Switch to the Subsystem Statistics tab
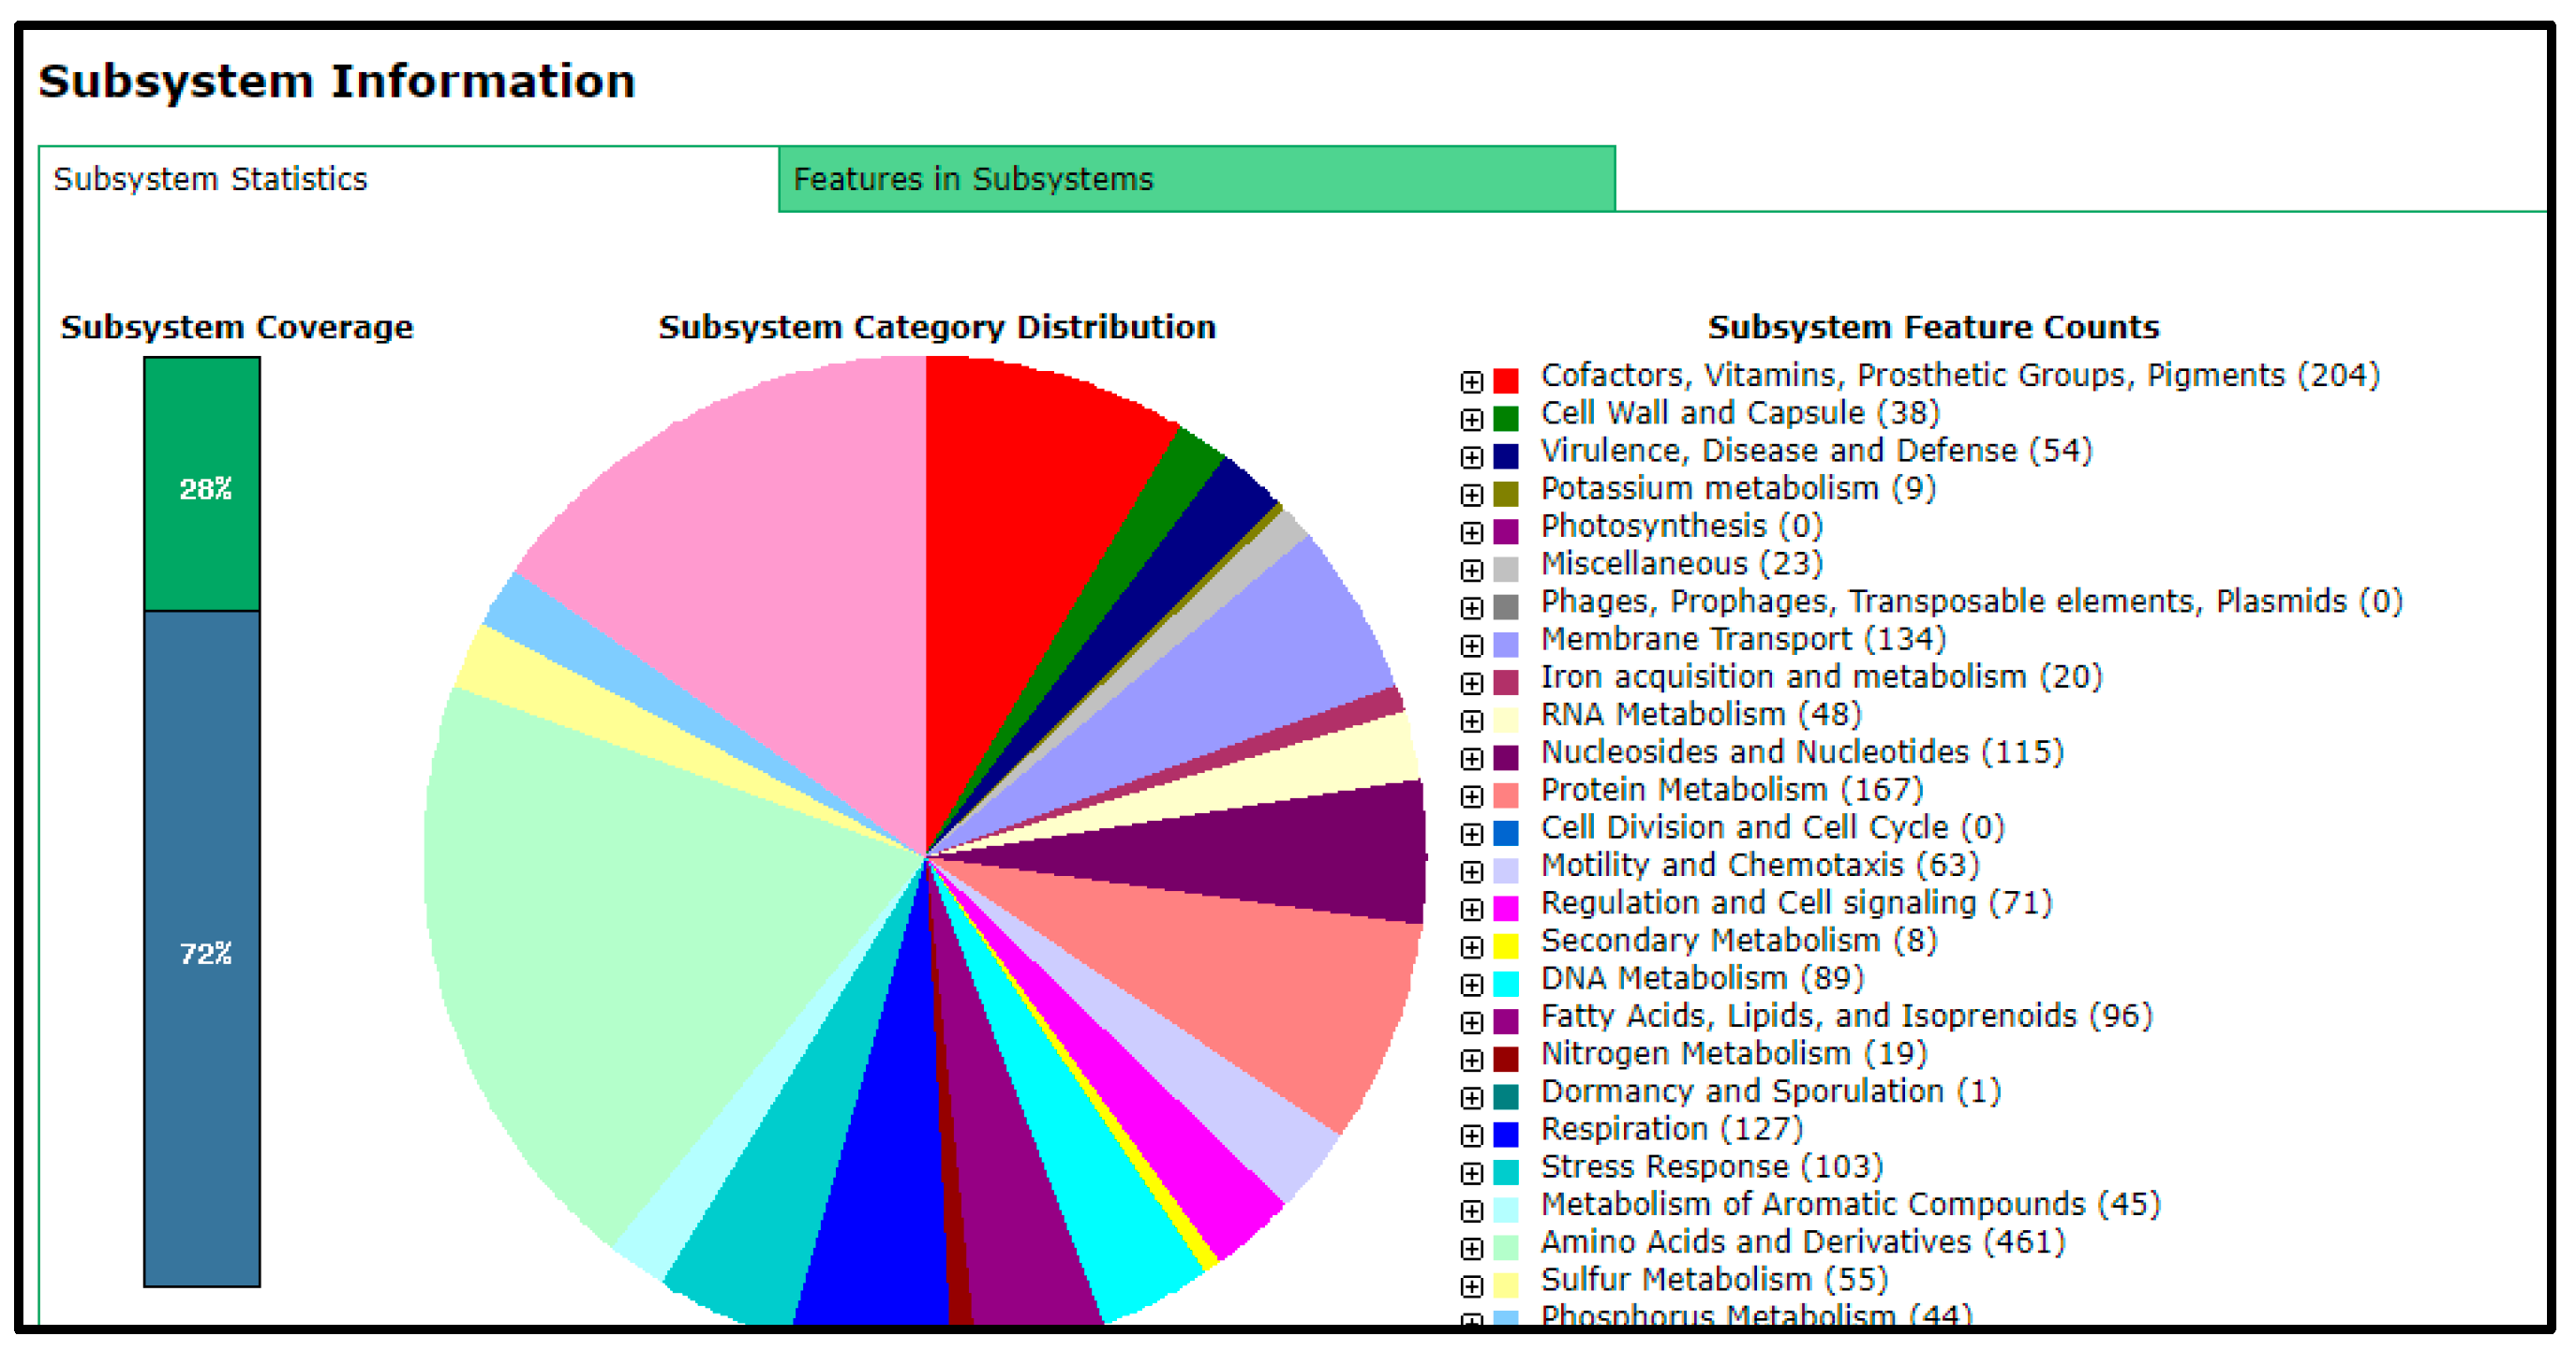This screenshot has height=1351, width=2576. pos(211,179)
